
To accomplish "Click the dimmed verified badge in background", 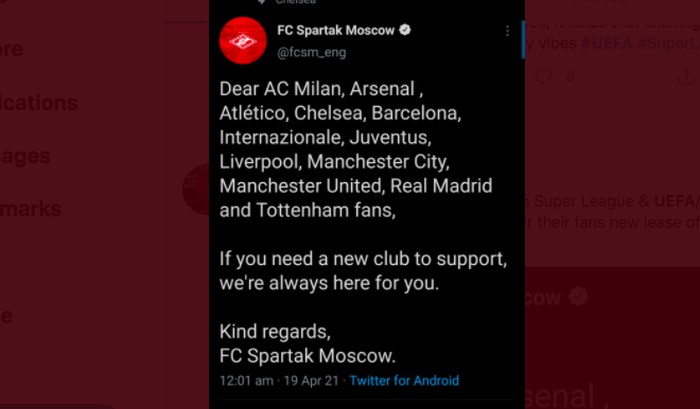I will [x=579, y=296].
